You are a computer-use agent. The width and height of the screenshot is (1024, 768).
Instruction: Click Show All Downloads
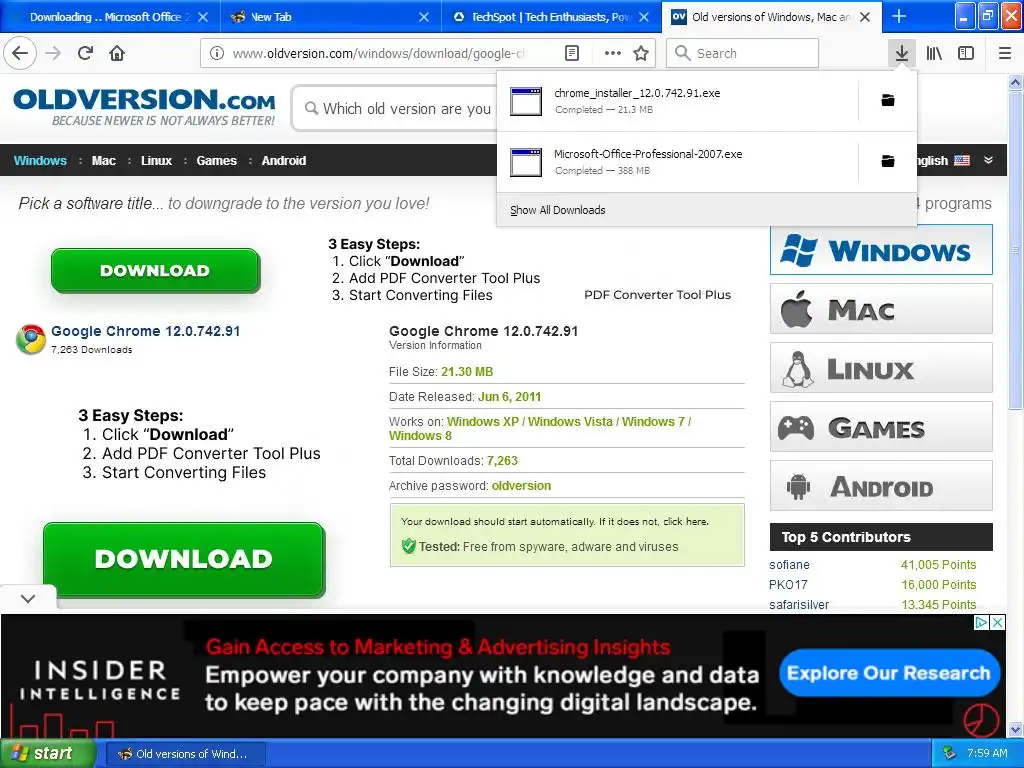558,210
